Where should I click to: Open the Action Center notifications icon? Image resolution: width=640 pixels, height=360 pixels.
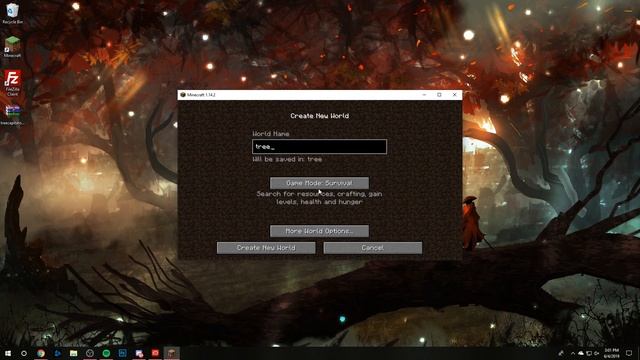tap(629, 353)
